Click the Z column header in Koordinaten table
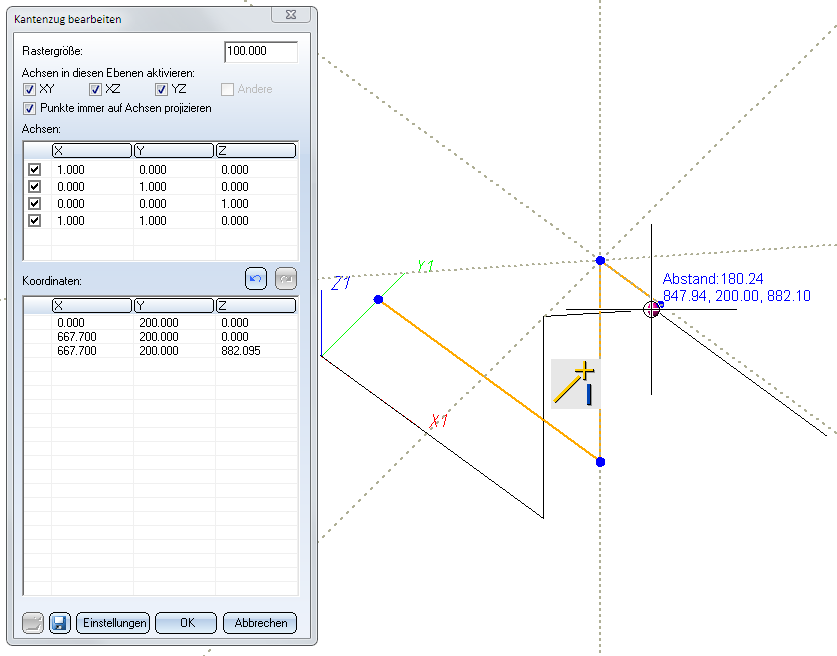The image size is (837, 656). point(255,306)
